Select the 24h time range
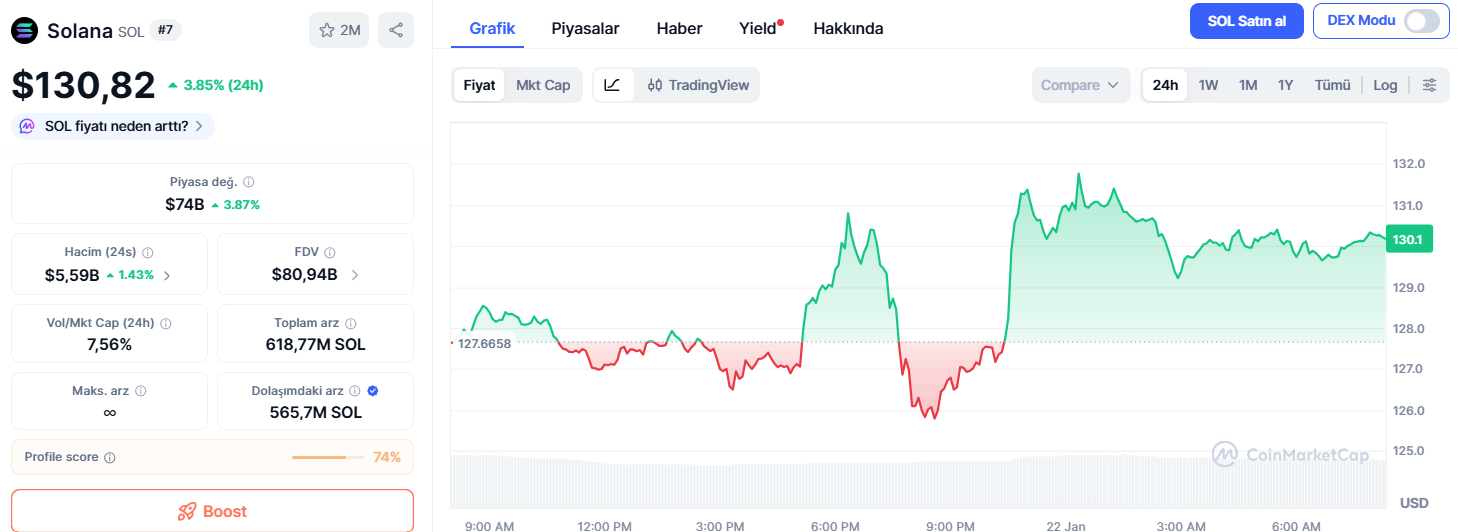 1165,85
